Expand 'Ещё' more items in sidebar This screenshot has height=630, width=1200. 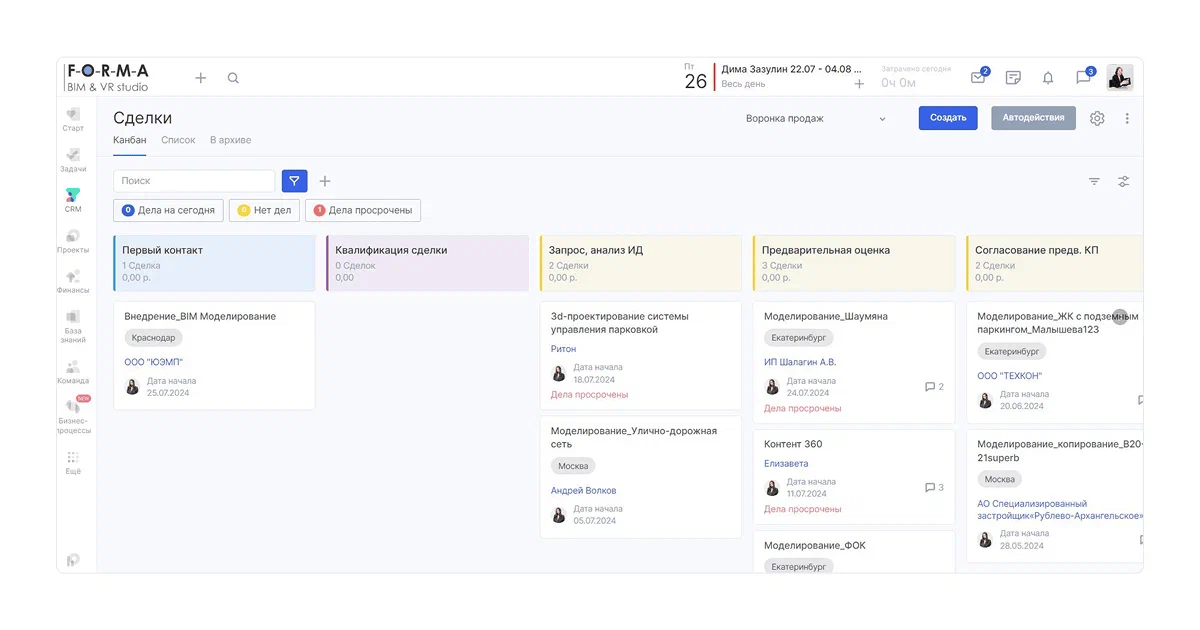pos(73,462)
